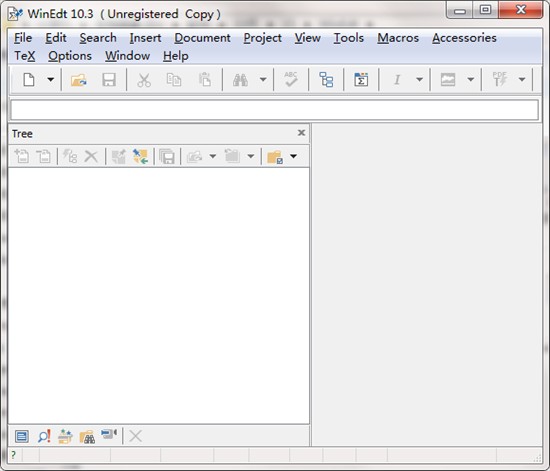Click the Insert picture icon
550x471 pixels.
[x=448, y=80]
